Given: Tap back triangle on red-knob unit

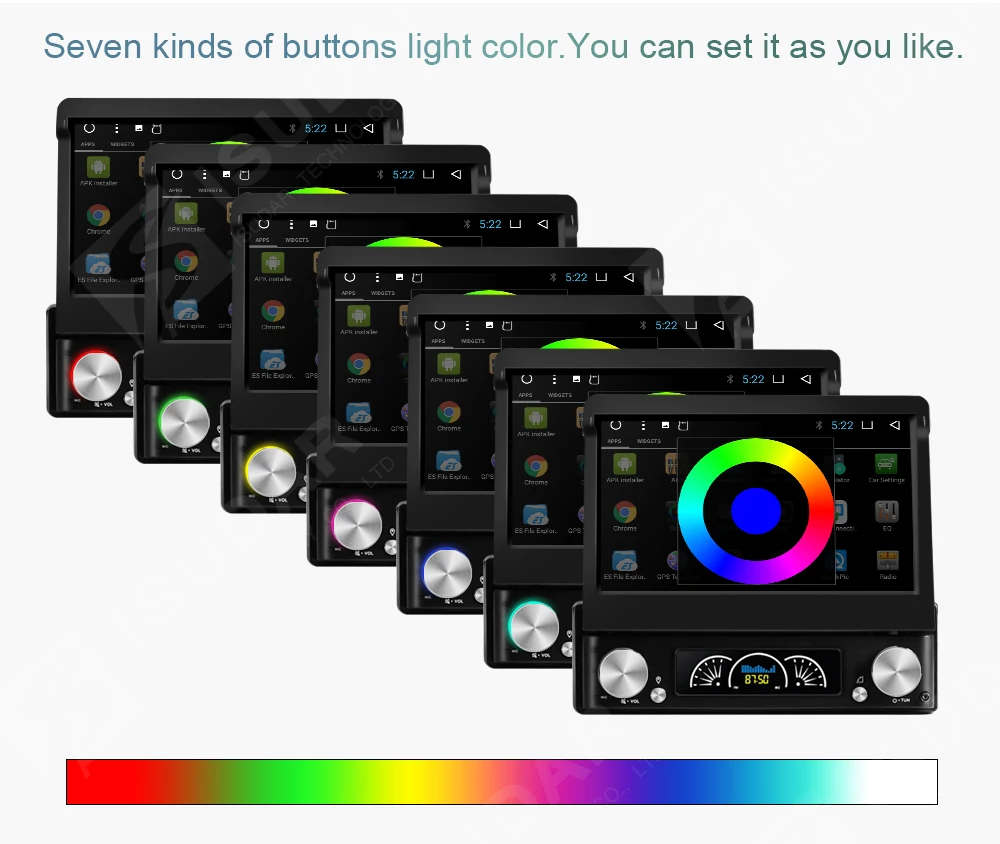Looking at the screenshot, I should pyautogui.click(x=368, y=128).
